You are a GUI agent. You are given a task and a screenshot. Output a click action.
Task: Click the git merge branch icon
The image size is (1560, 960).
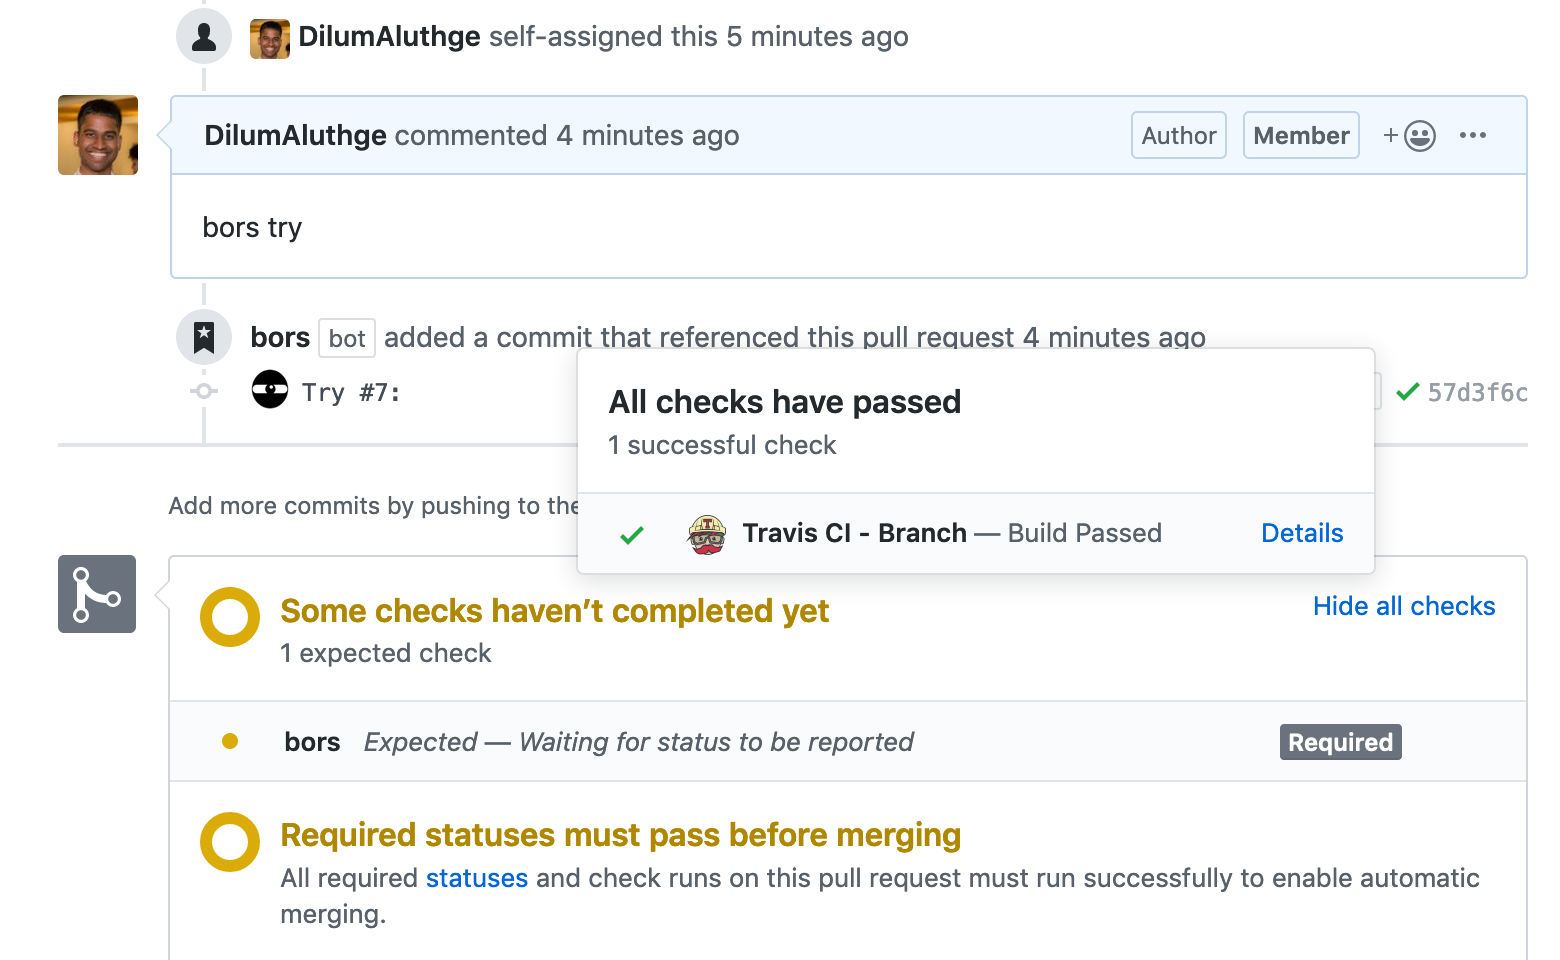[x=97, y=594]
